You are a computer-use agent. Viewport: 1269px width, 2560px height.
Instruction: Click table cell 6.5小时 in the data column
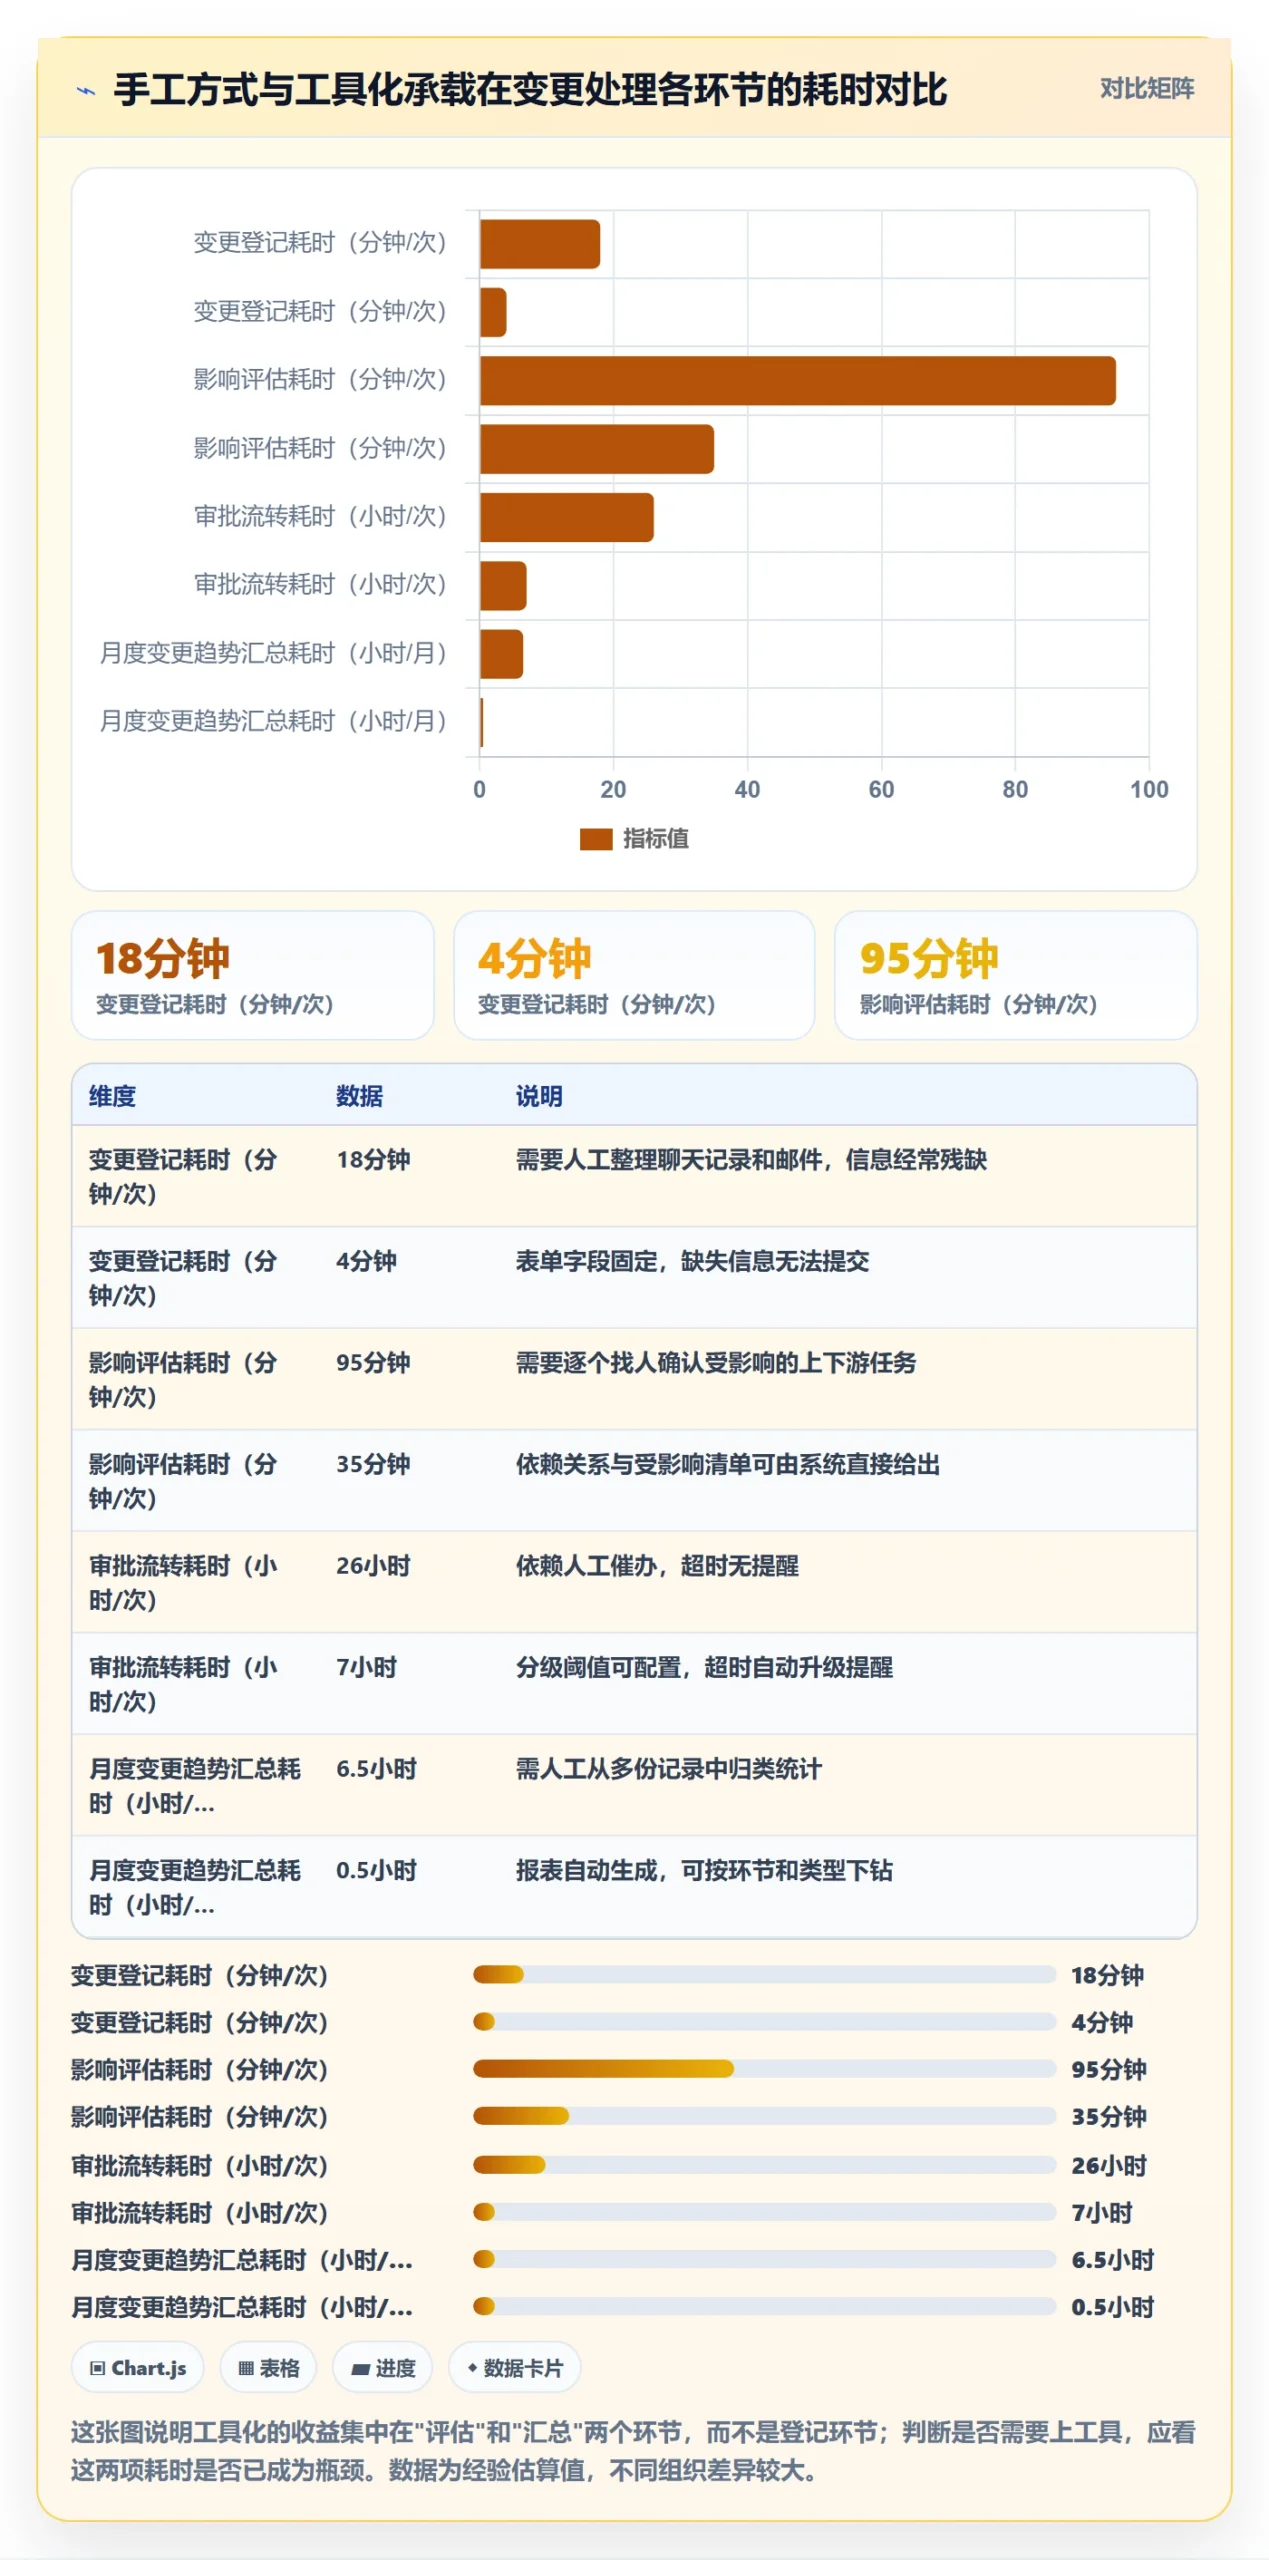click(375, 1768)
